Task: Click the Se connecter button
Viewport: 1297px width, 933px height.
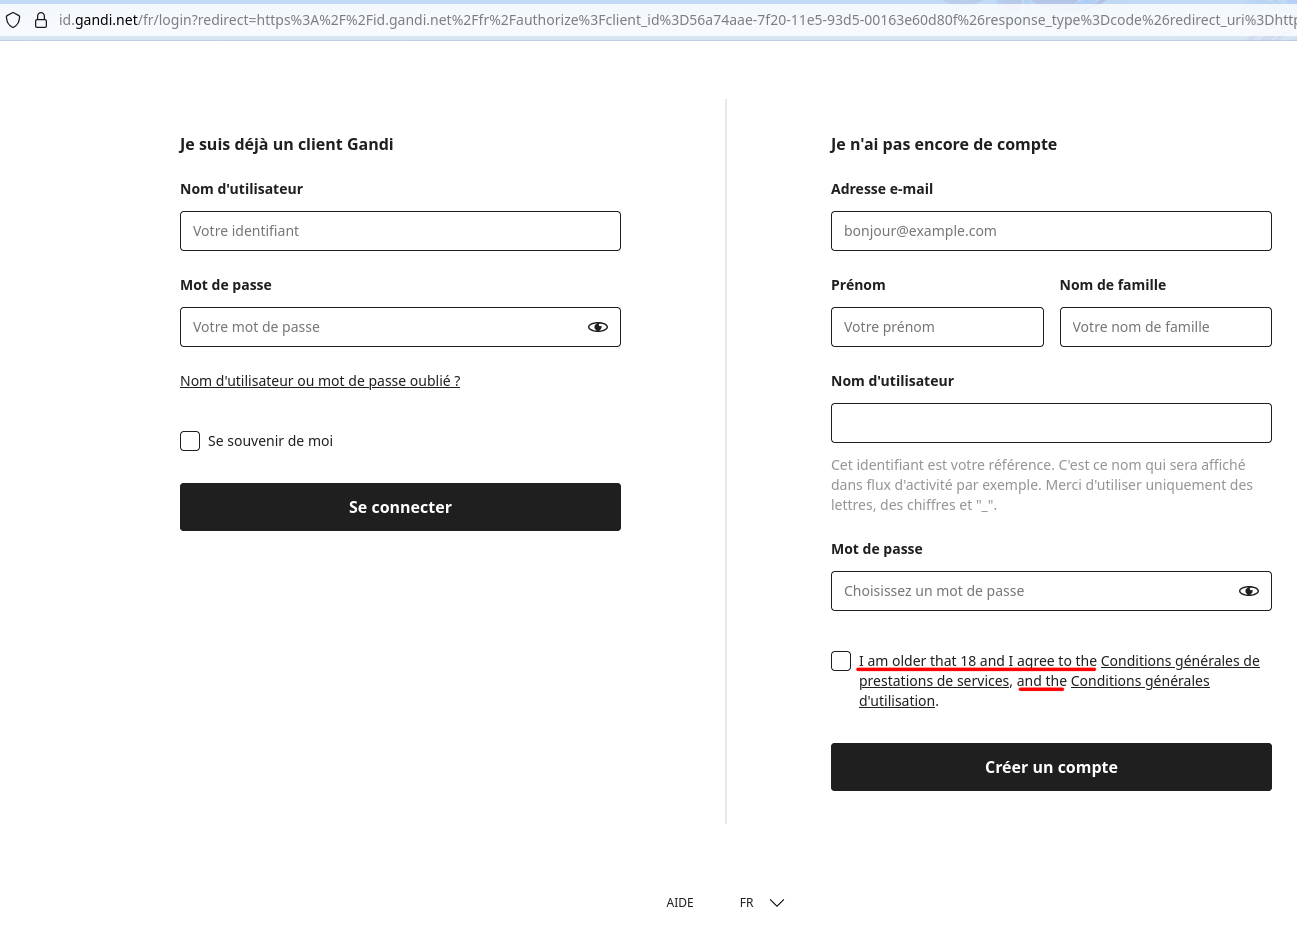Action: (x=400, y=507)
